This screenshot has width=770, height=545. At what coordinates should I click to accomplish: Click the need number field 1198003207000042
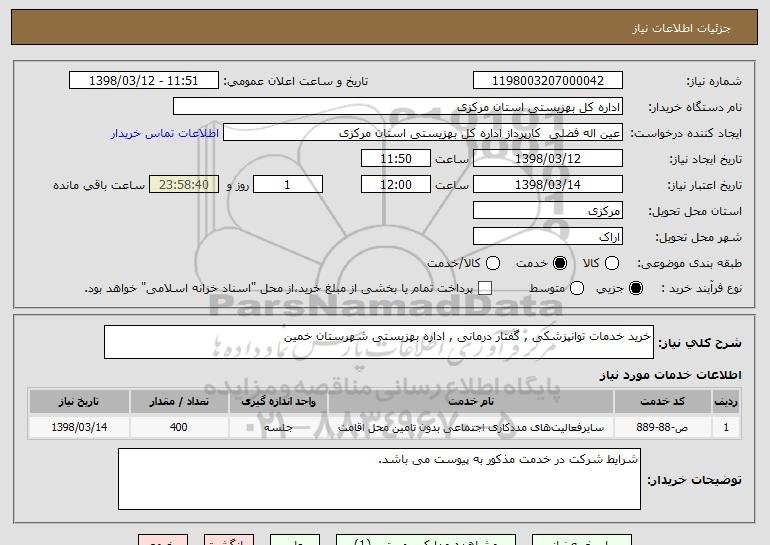(x=548, y=81)
